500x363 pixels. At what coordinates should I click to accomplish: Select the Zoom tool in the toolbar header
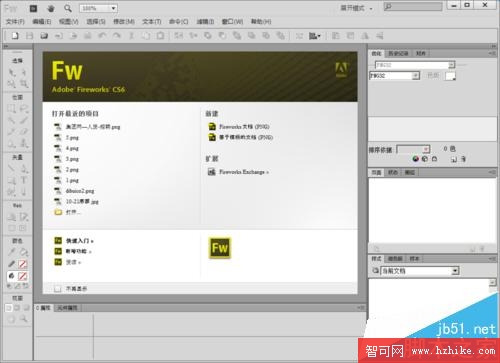pos(68,8)
